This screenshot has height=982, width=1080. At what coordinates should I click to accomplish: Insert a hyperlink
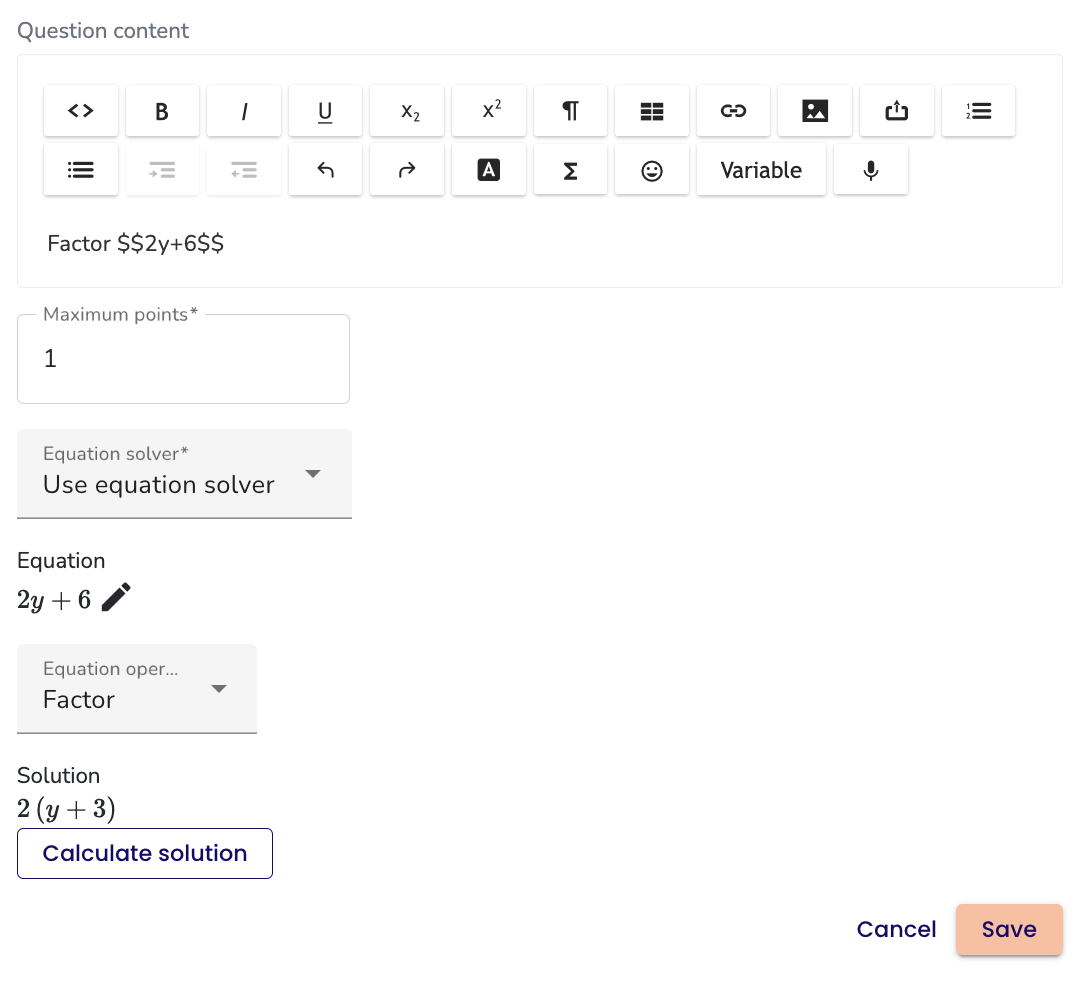(x=733, y=111)
